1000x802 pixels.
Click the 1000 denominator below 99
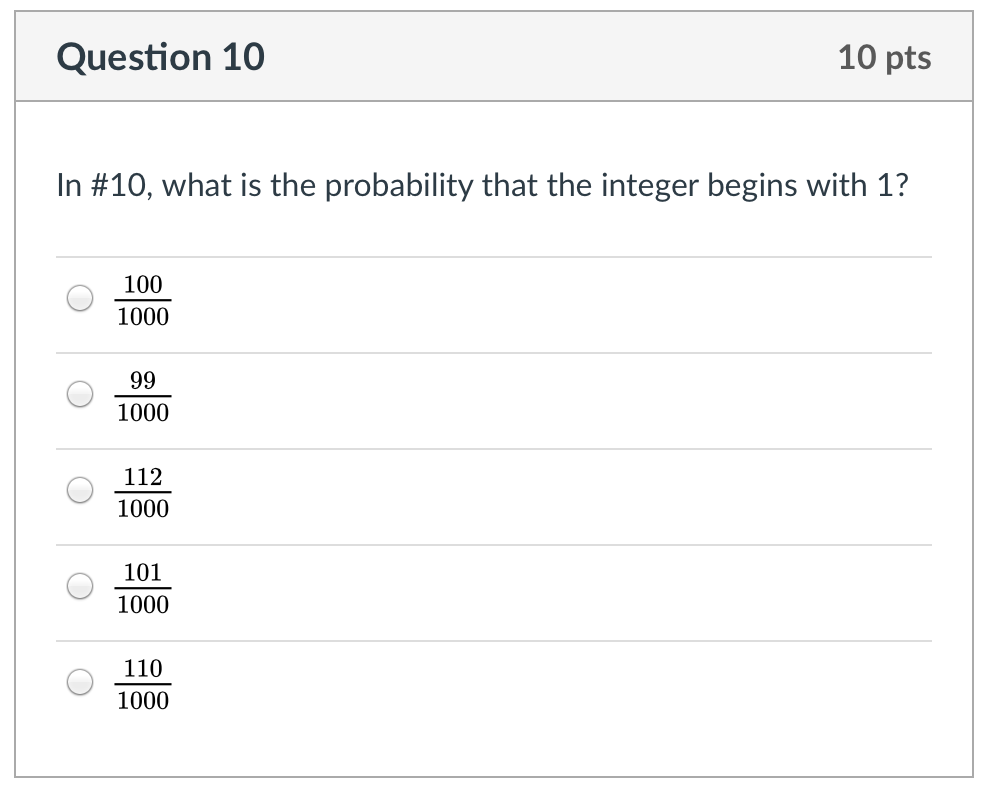point(143,413)
